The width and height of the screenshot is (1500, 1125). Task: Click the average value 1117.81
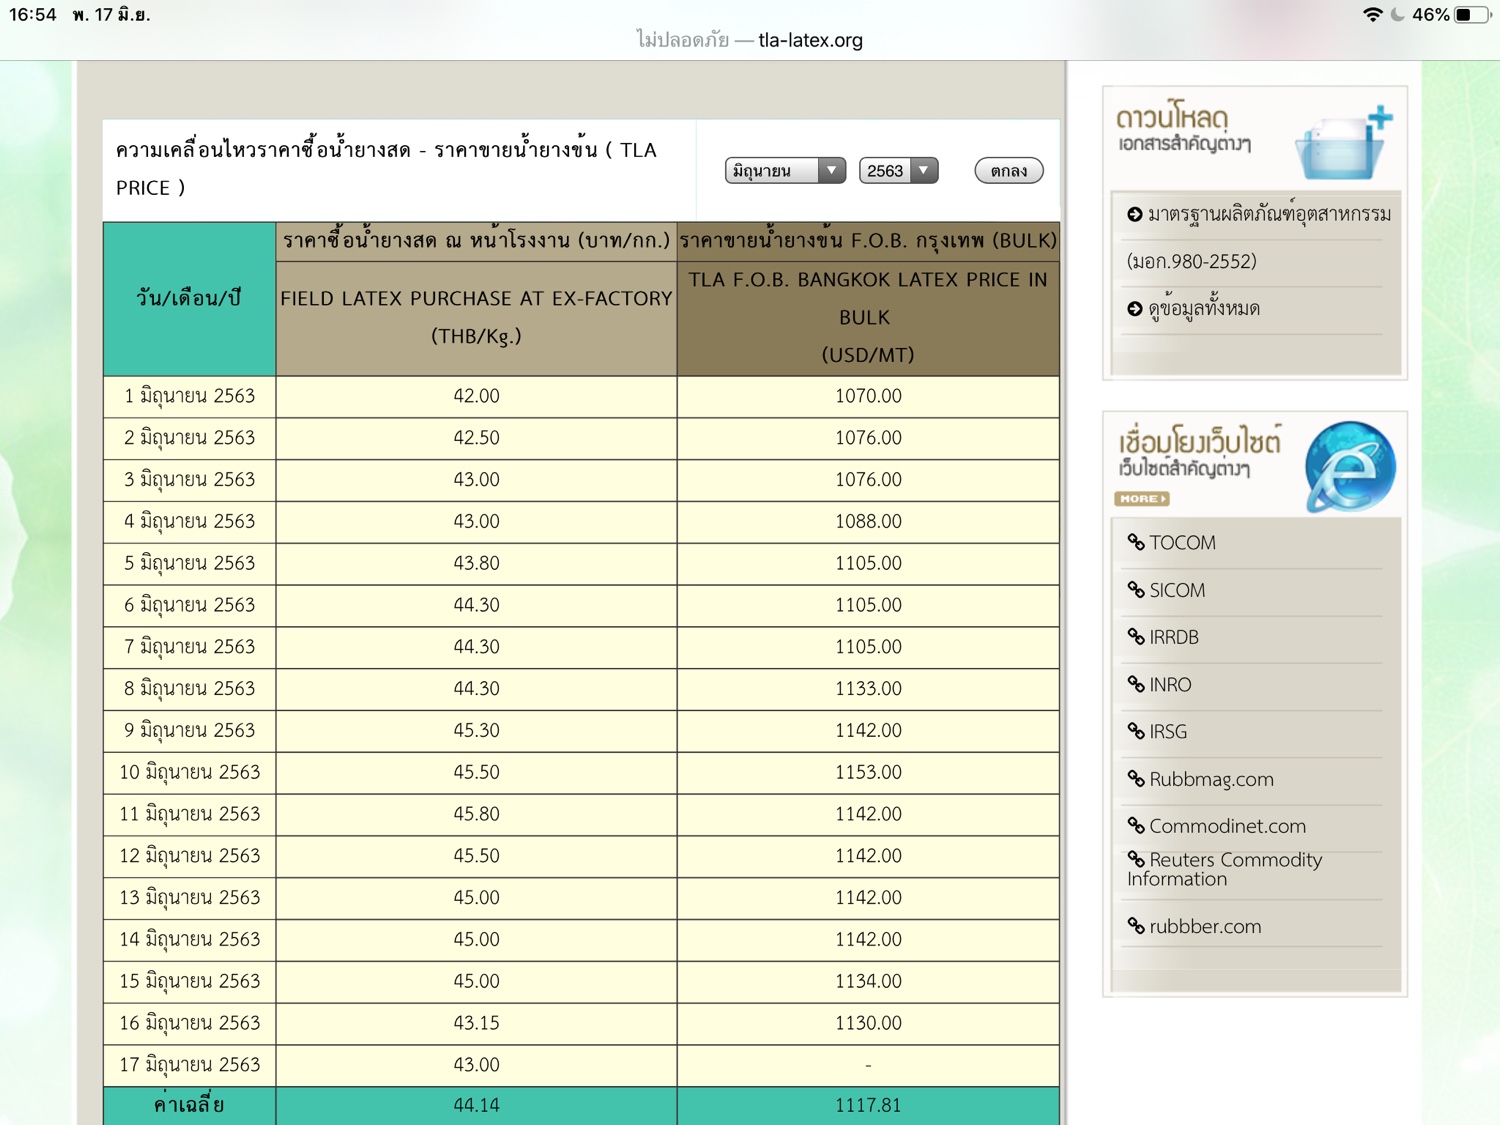pyautogui.click(x=868, y=1106)
